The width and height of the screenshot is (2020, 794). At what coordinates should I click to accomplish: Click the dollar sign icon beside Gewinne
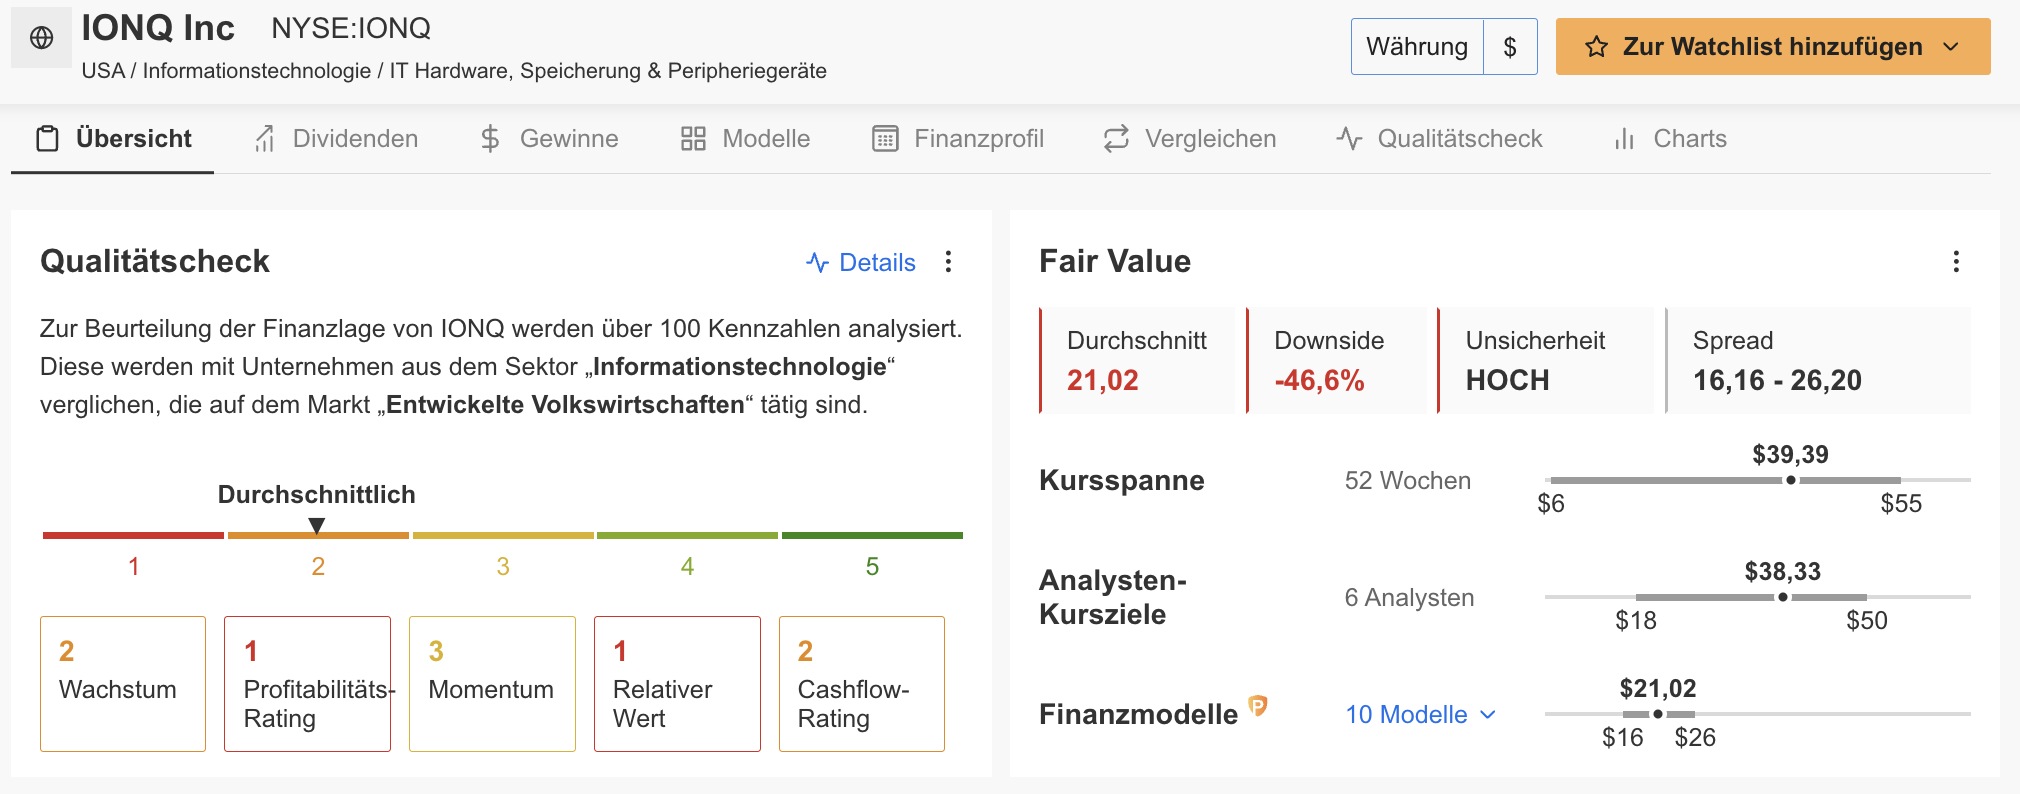click(490, 139)
